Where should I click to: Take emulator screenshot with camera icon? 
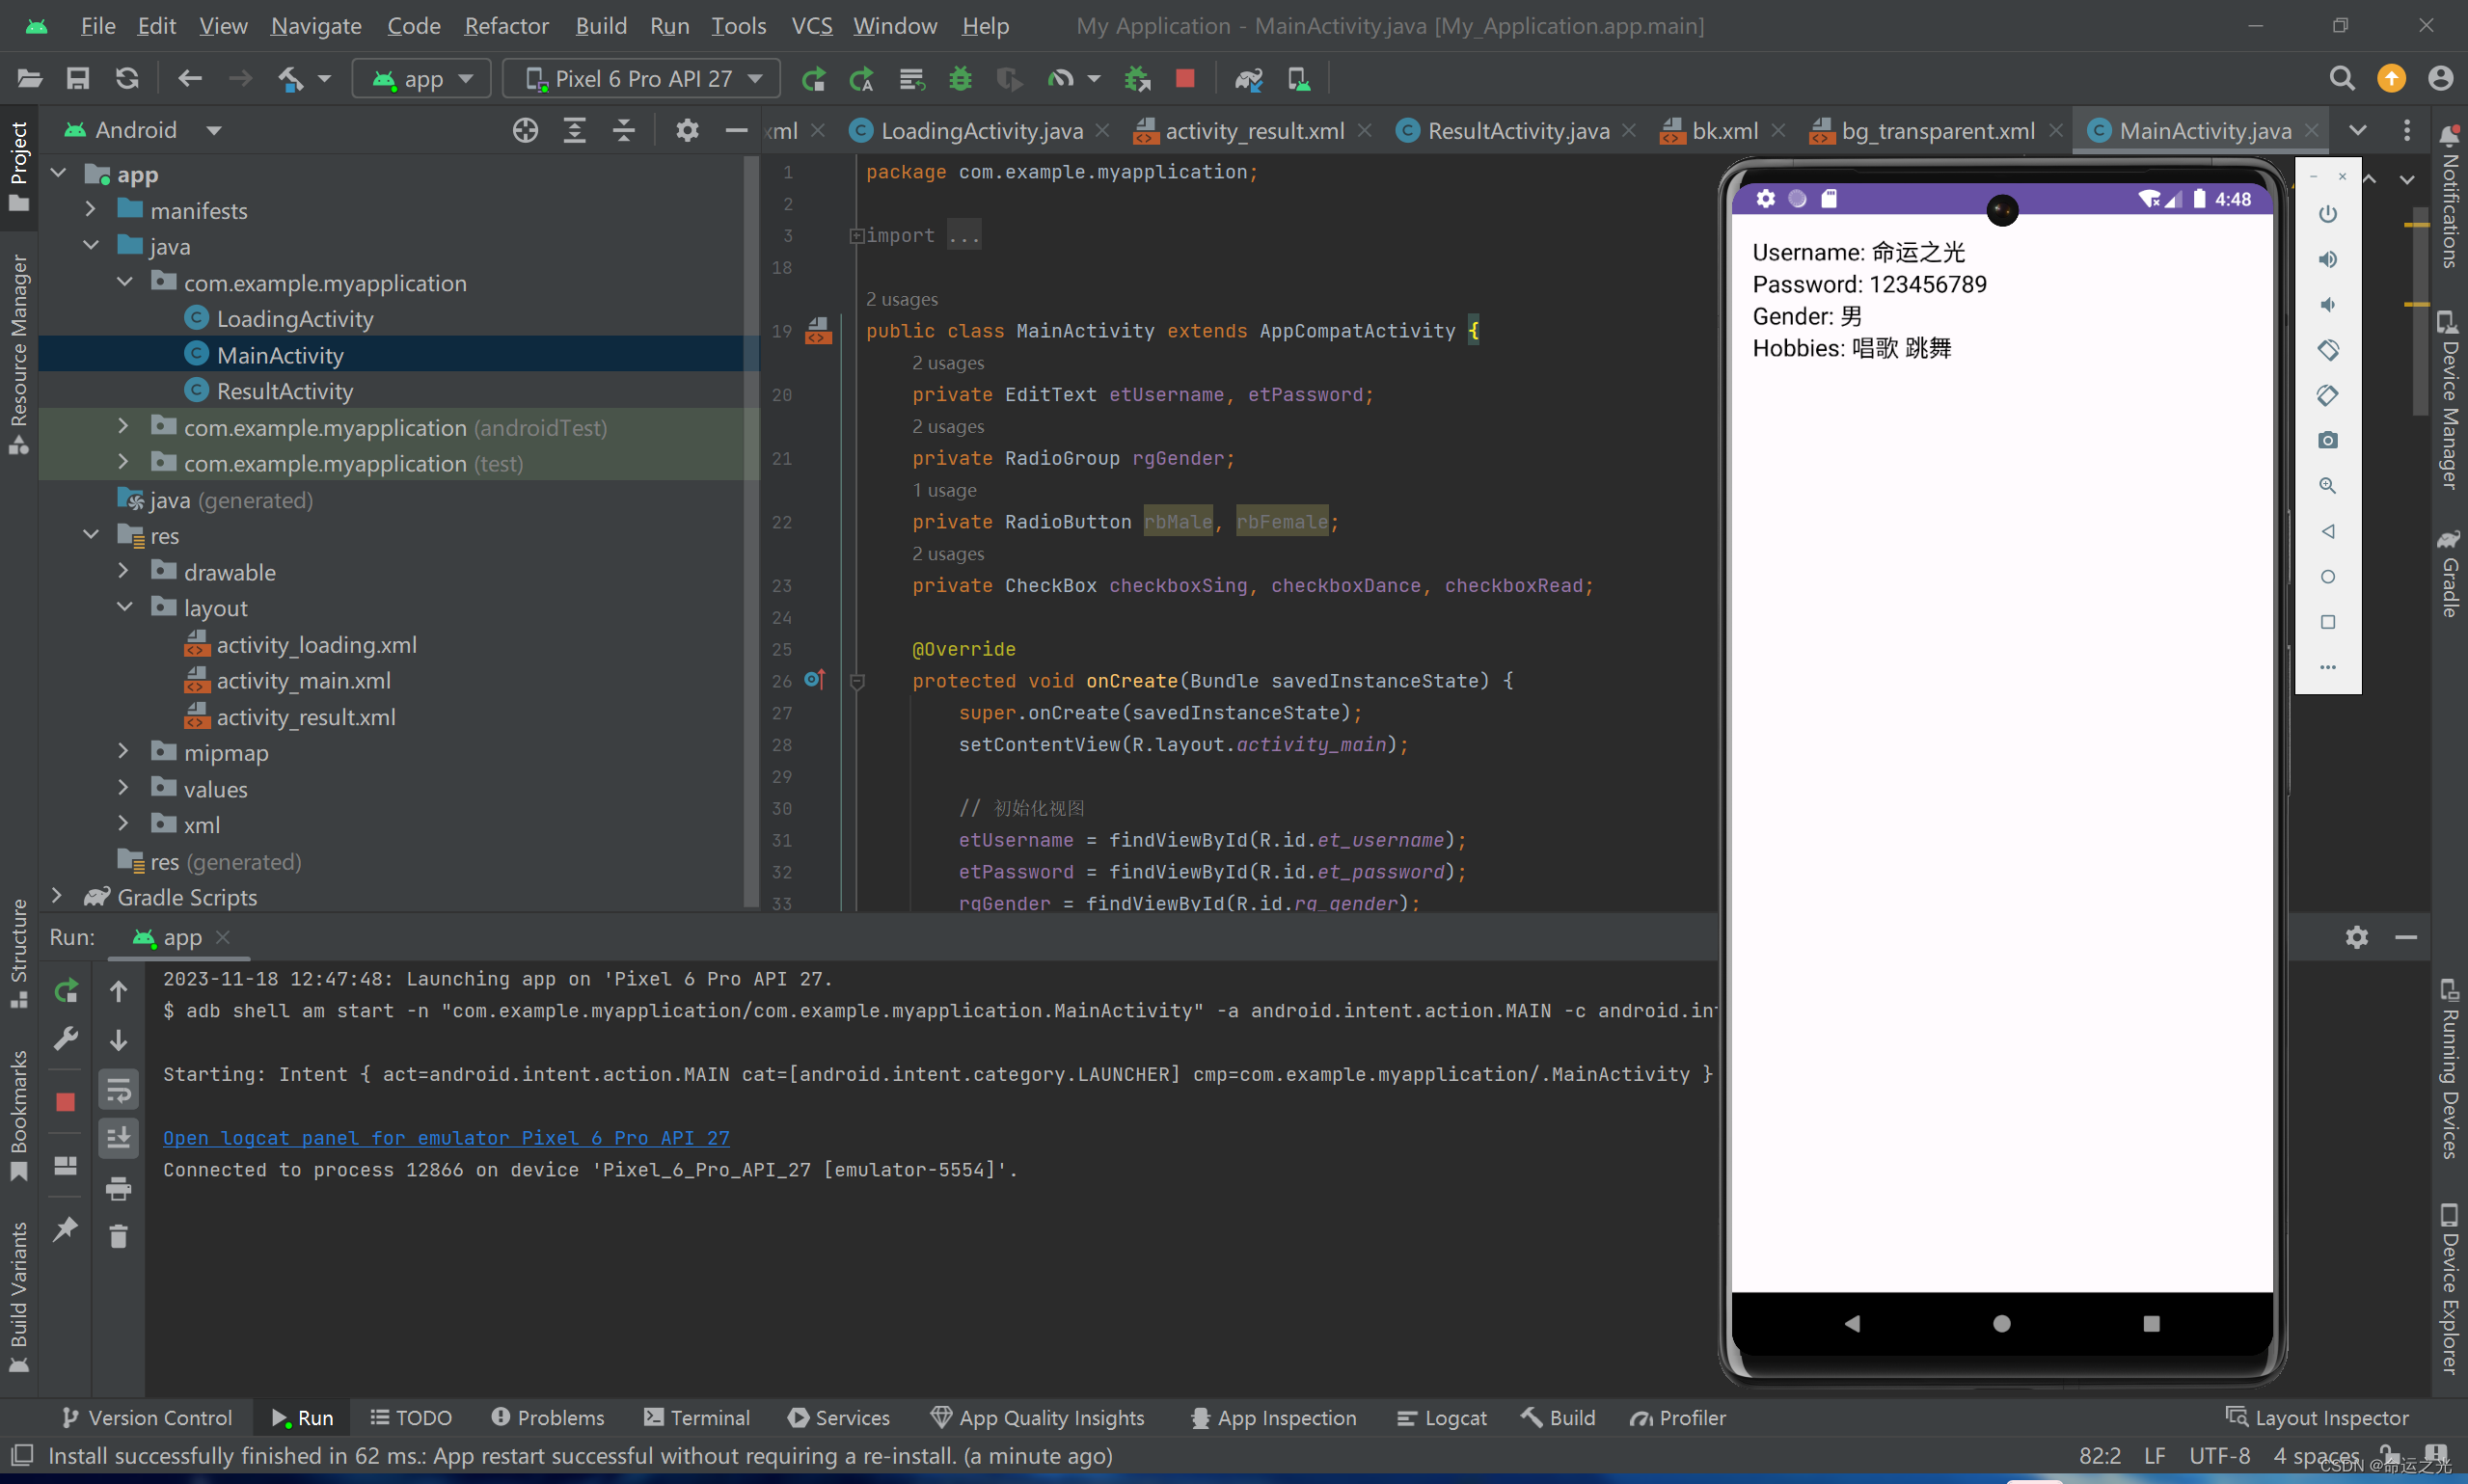pyautogui.click(x=2327, y=440)
